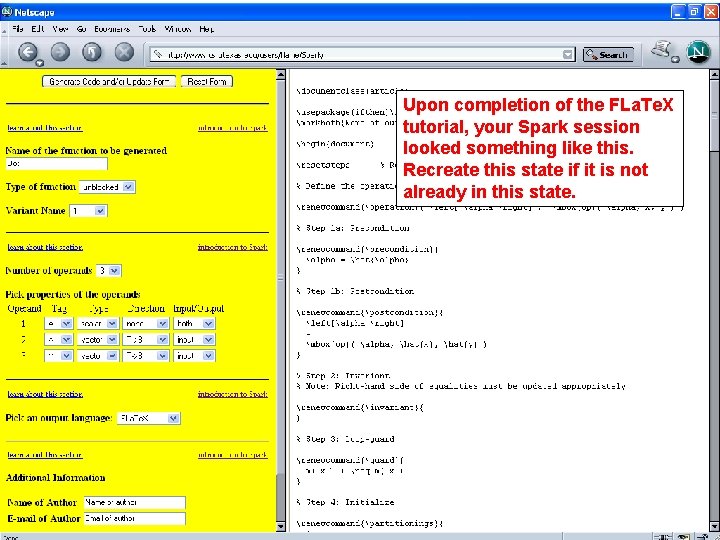Click learn about this section link above operands
The height and width of the screenshot is (540, 720).
45,247
